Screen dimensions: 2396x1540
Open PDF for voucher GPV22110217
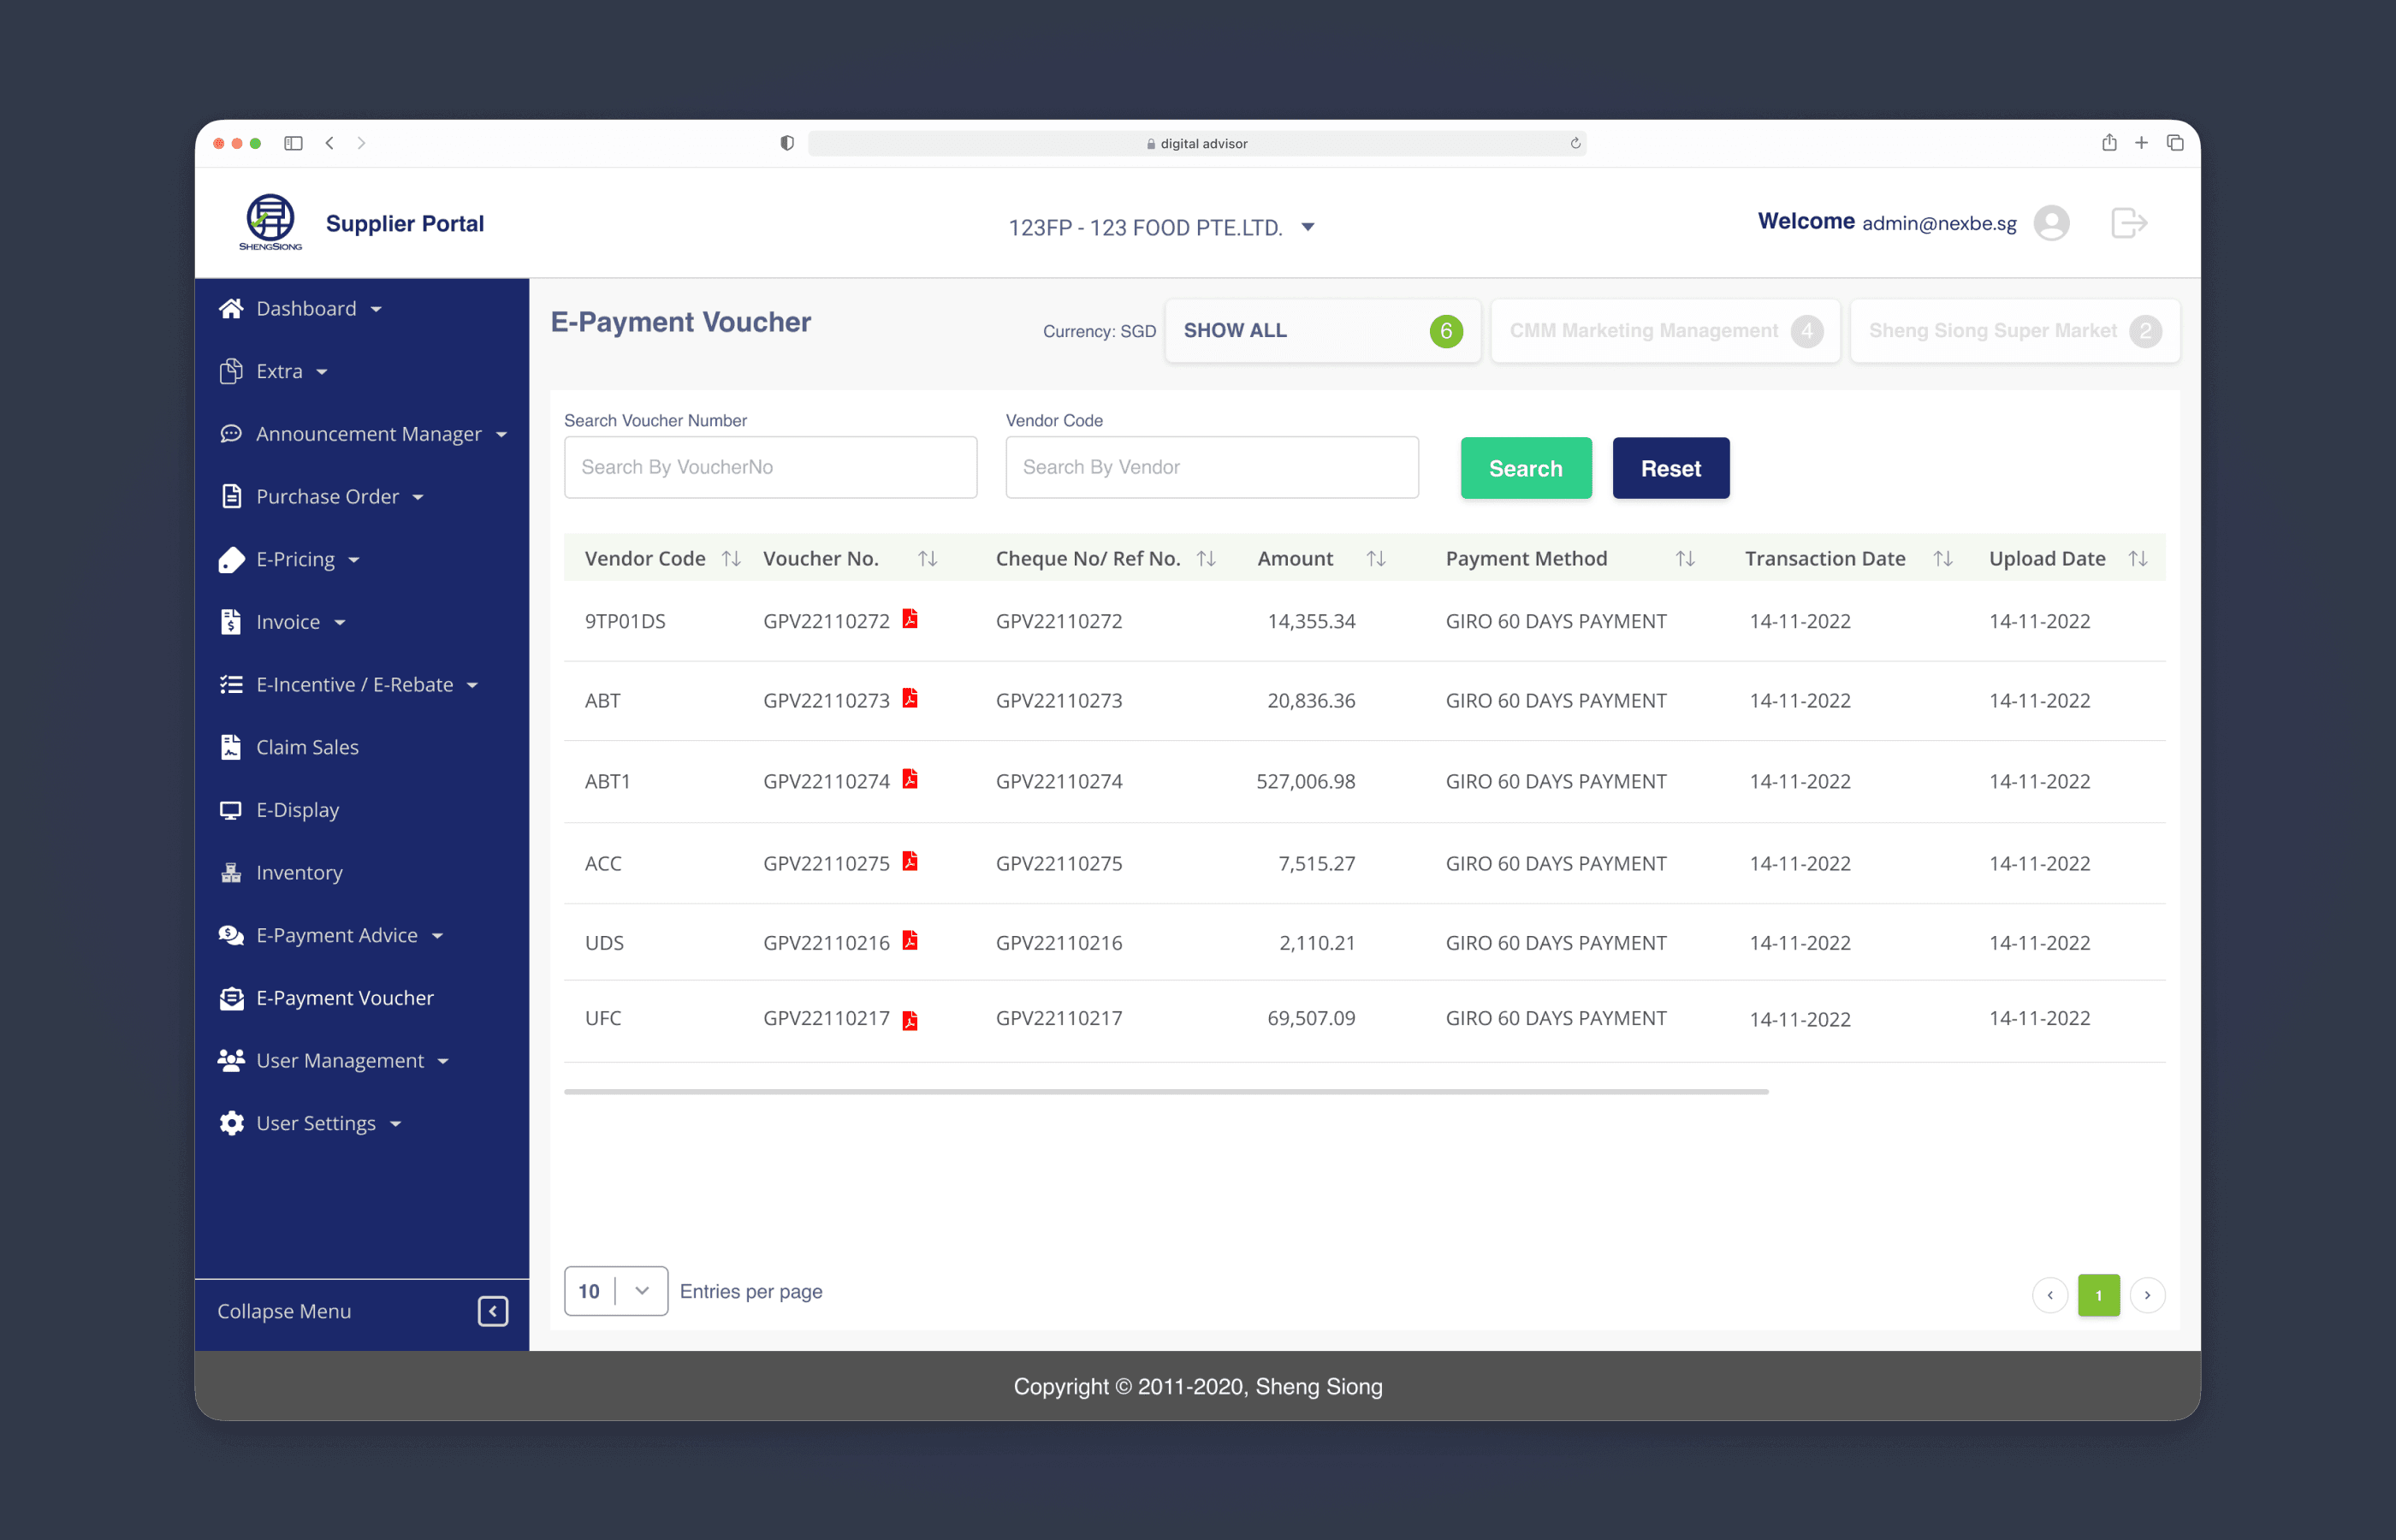point(909,1020)
